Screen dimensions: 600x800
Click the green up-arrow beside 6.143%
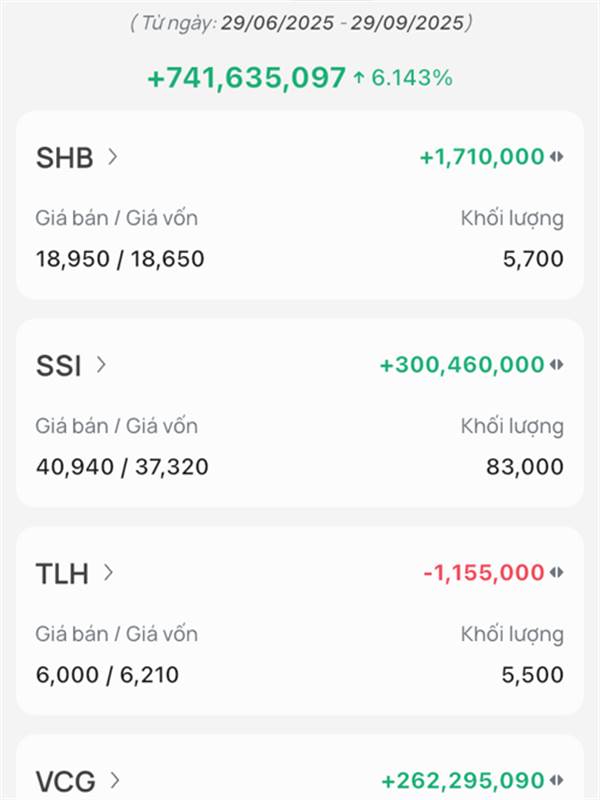(359, 78)
